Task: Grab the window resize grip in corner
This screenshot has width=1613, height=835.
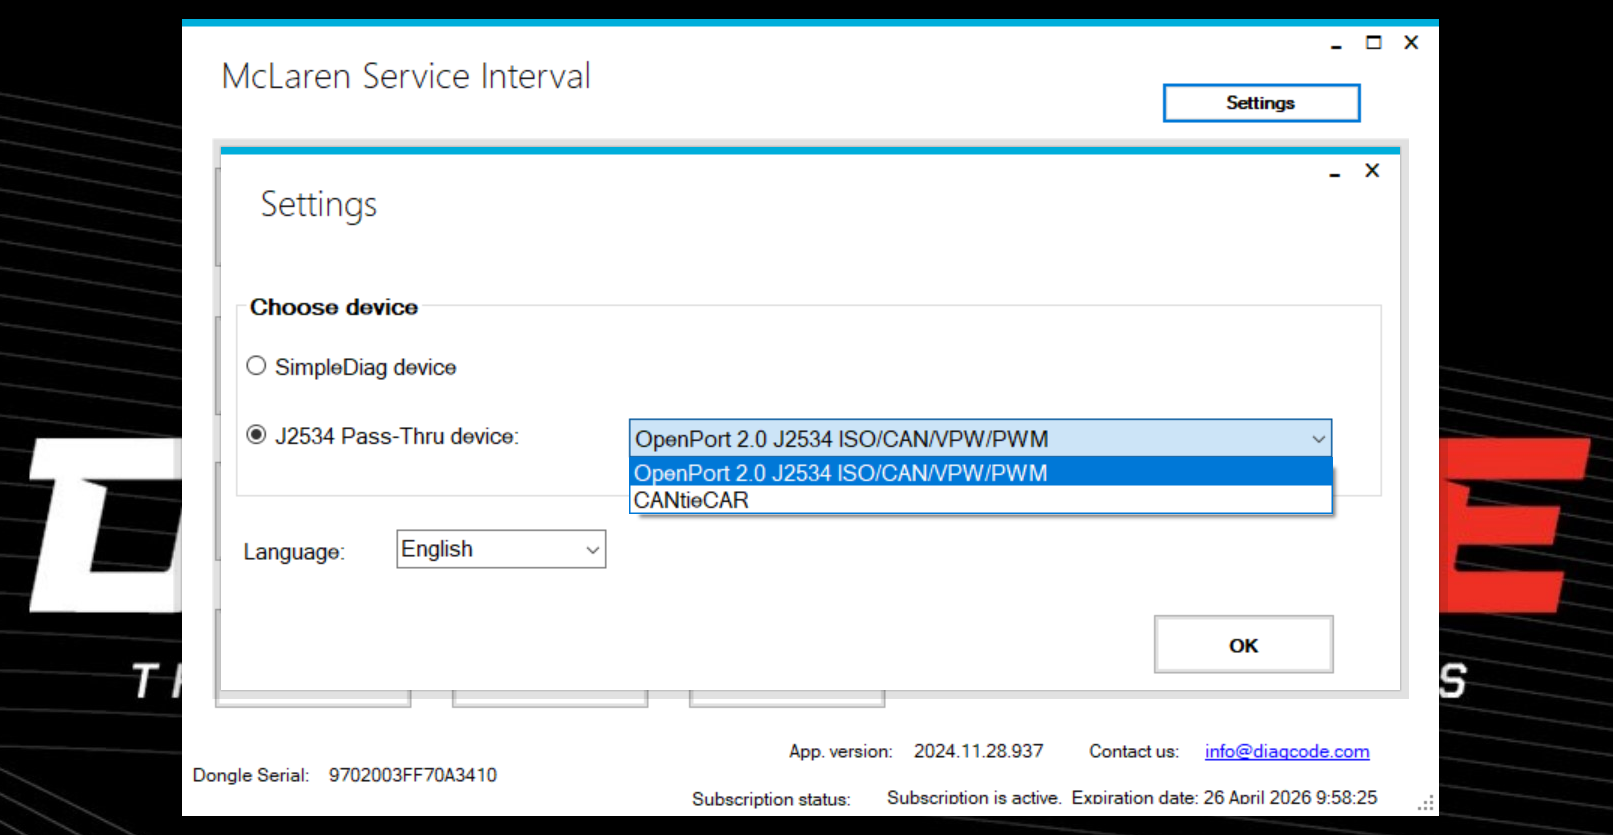Action: pos(1427,803)
